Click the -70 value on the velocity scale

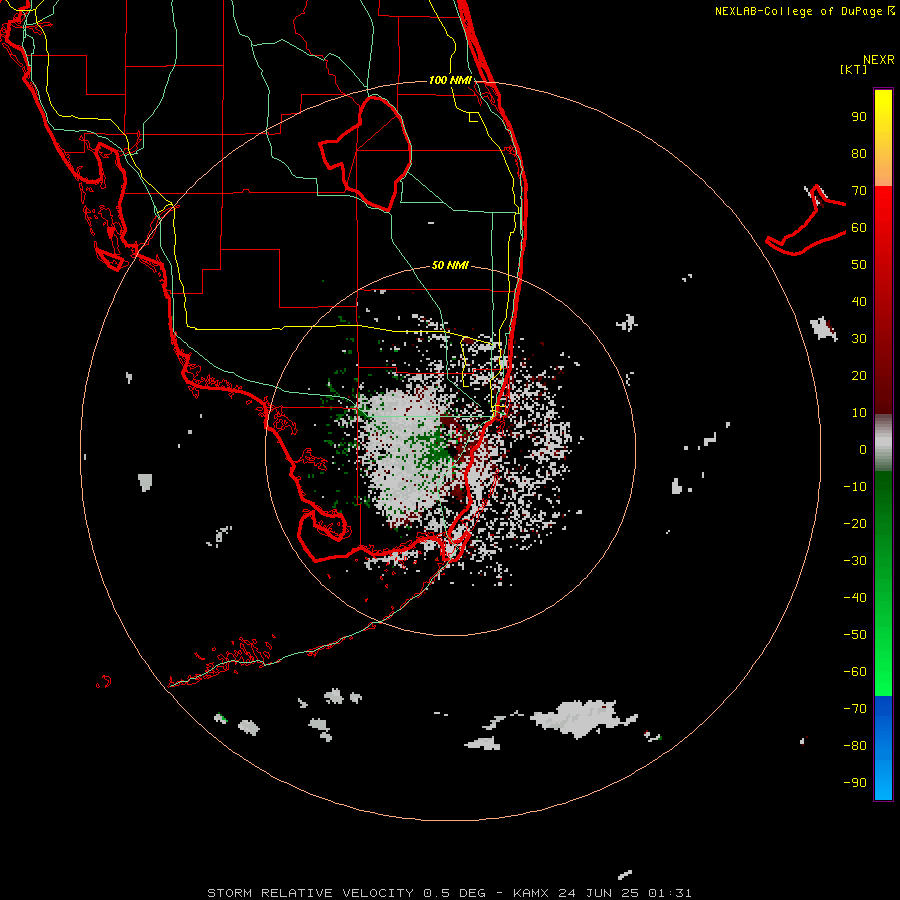click(x=855, y=709)
